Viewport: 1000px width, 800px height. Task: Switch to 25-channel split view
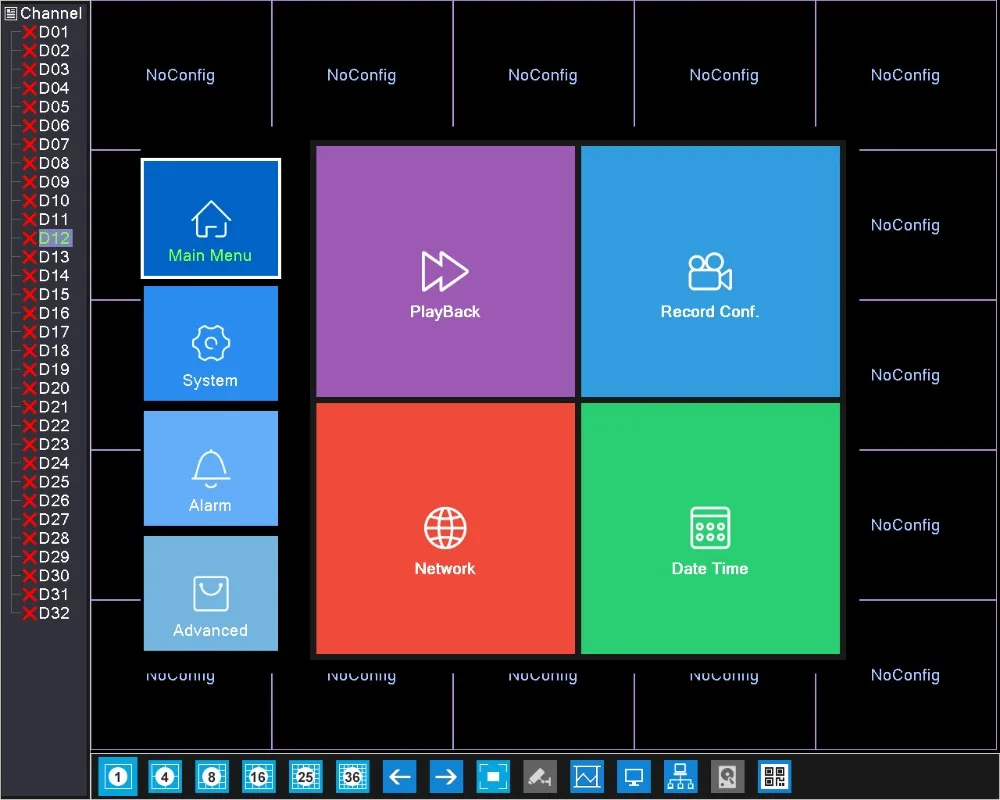[x=305, y=776]
